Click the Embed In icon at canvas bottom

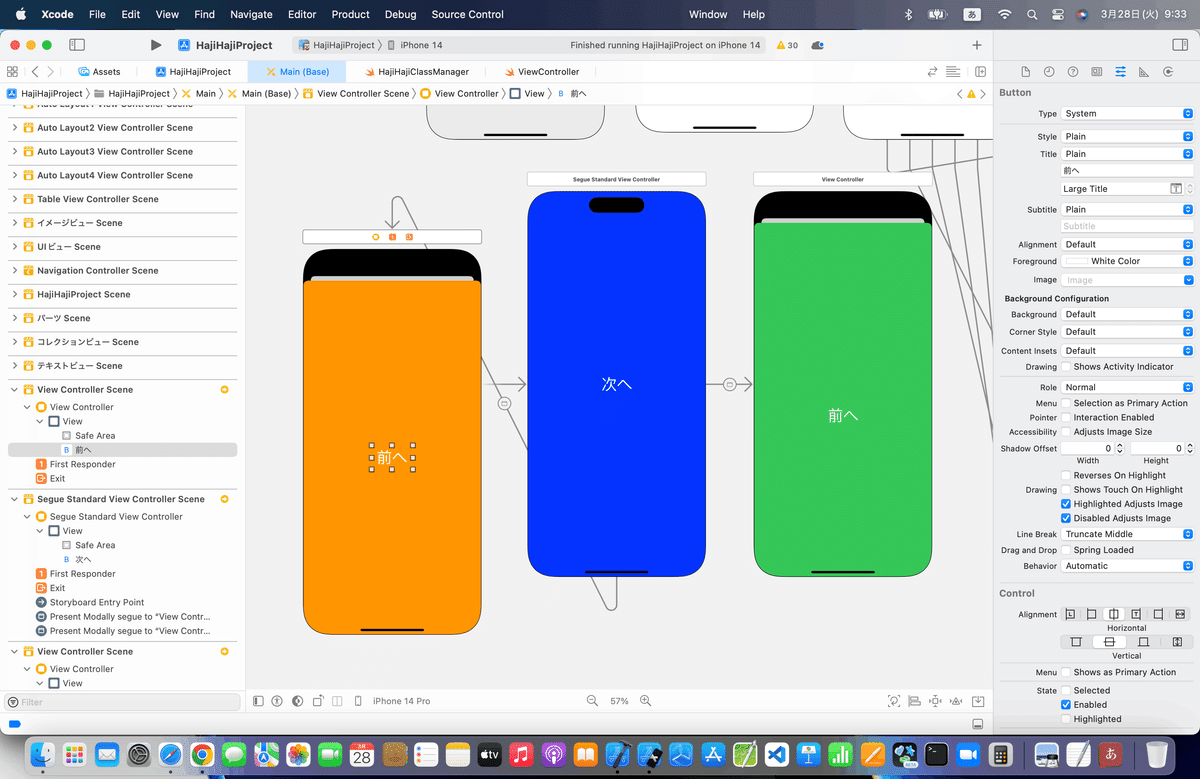978,701
